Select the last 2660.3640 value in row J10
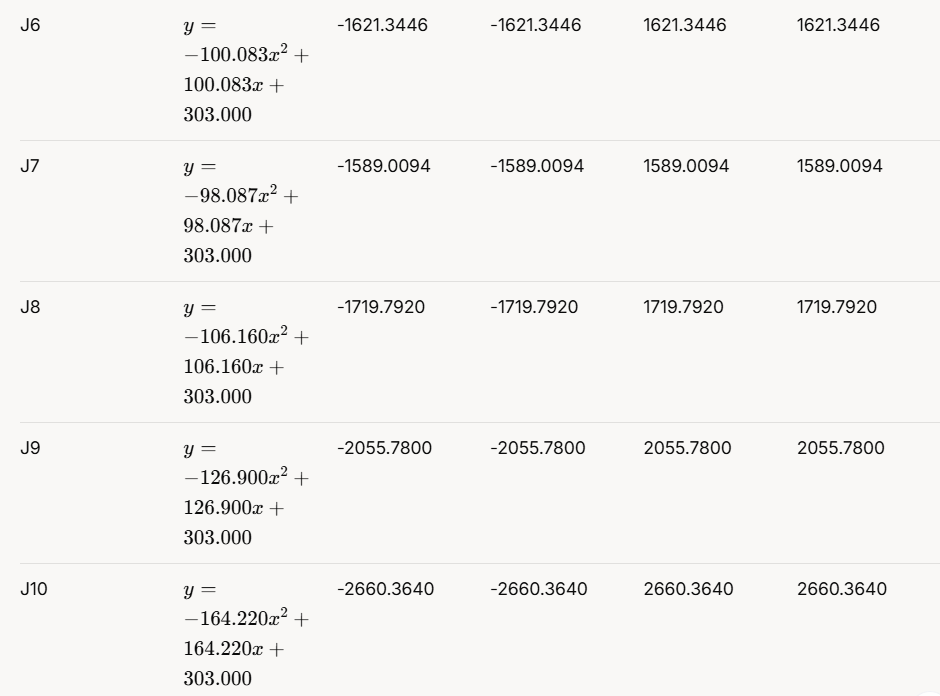Screen dimensions: 940x696 pyautogui.click(x=842, y=589)
